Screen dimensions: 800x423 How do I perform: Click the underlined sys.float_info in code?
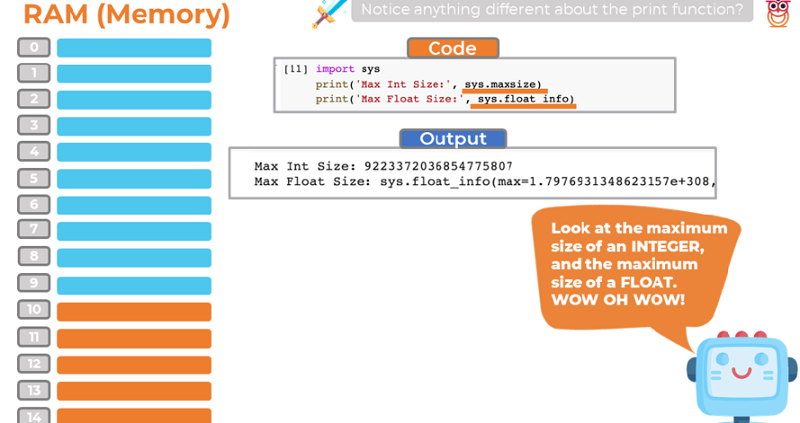point(526,99)
